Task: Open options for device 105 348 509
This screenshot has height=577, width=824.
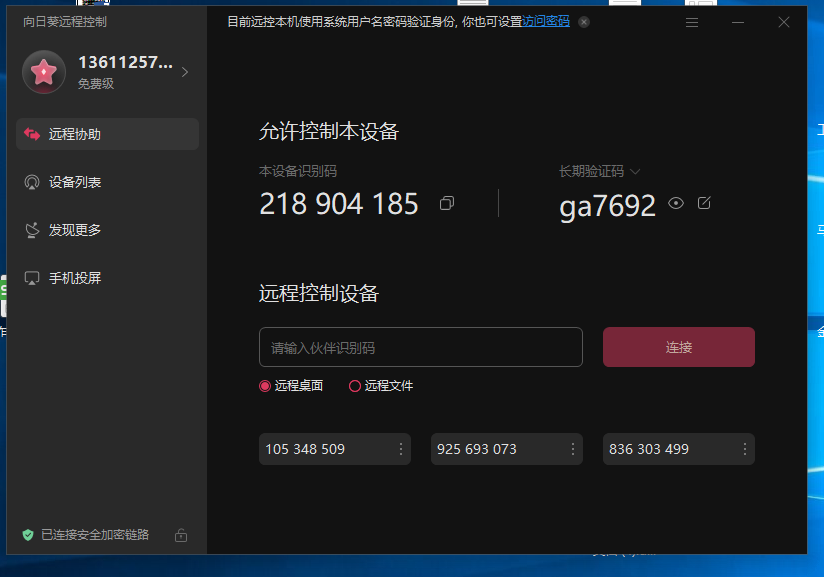Action: point(401,449)
